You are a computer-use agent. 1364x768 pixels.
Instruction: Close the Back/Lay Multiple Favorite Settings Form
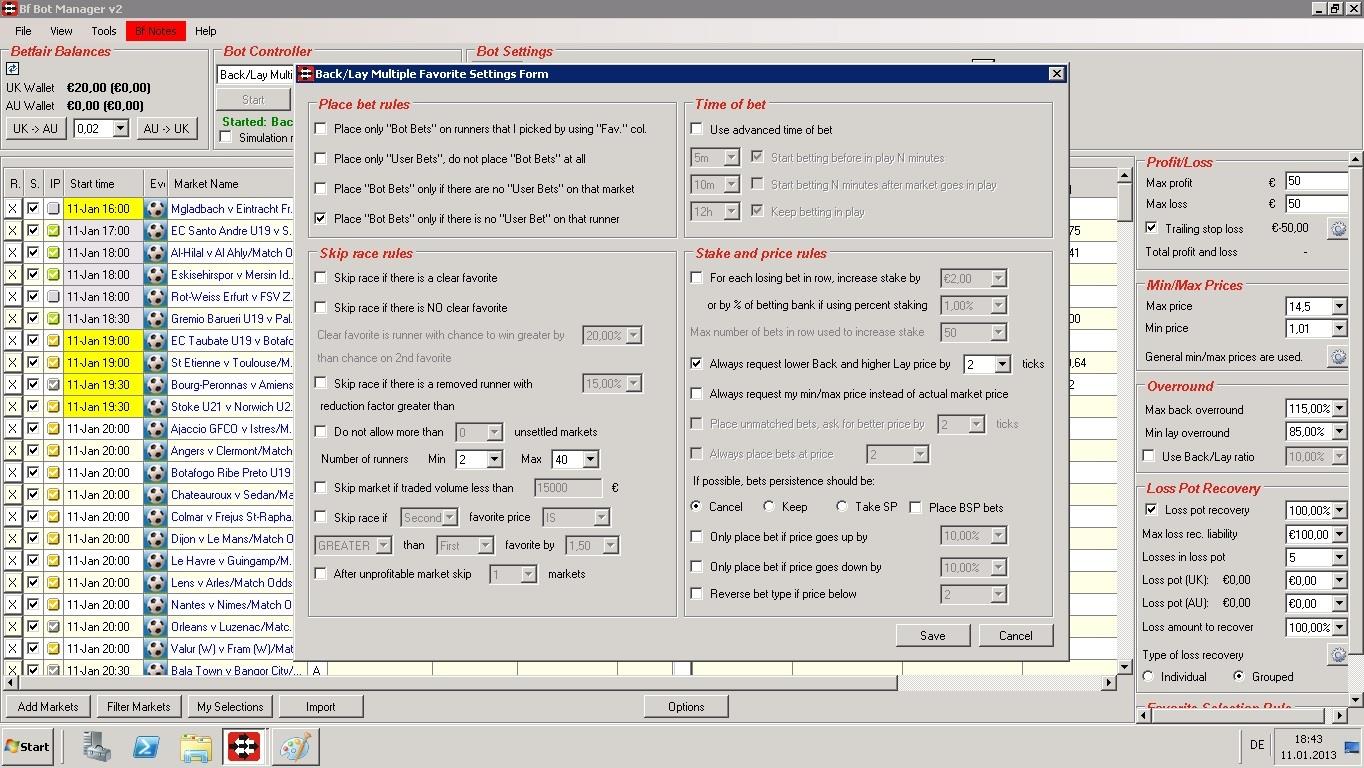click(x=1056, y=74)
